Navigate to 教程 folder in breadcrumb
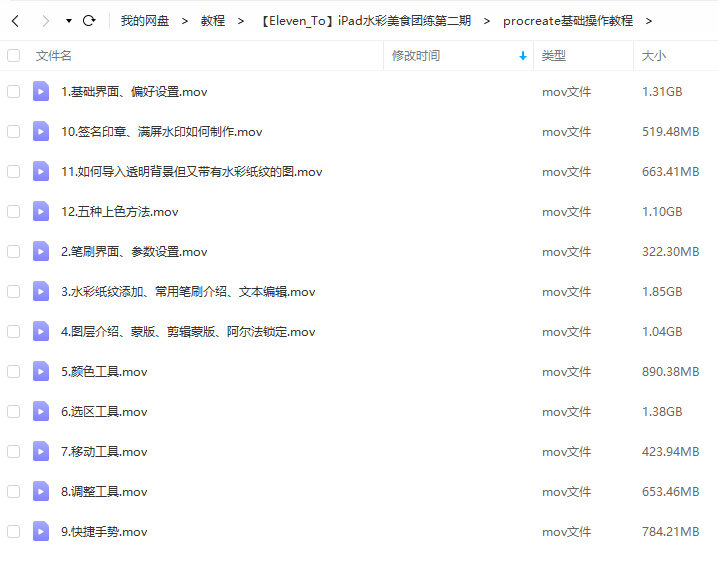 pyautogui.click(x=212, y=20)
